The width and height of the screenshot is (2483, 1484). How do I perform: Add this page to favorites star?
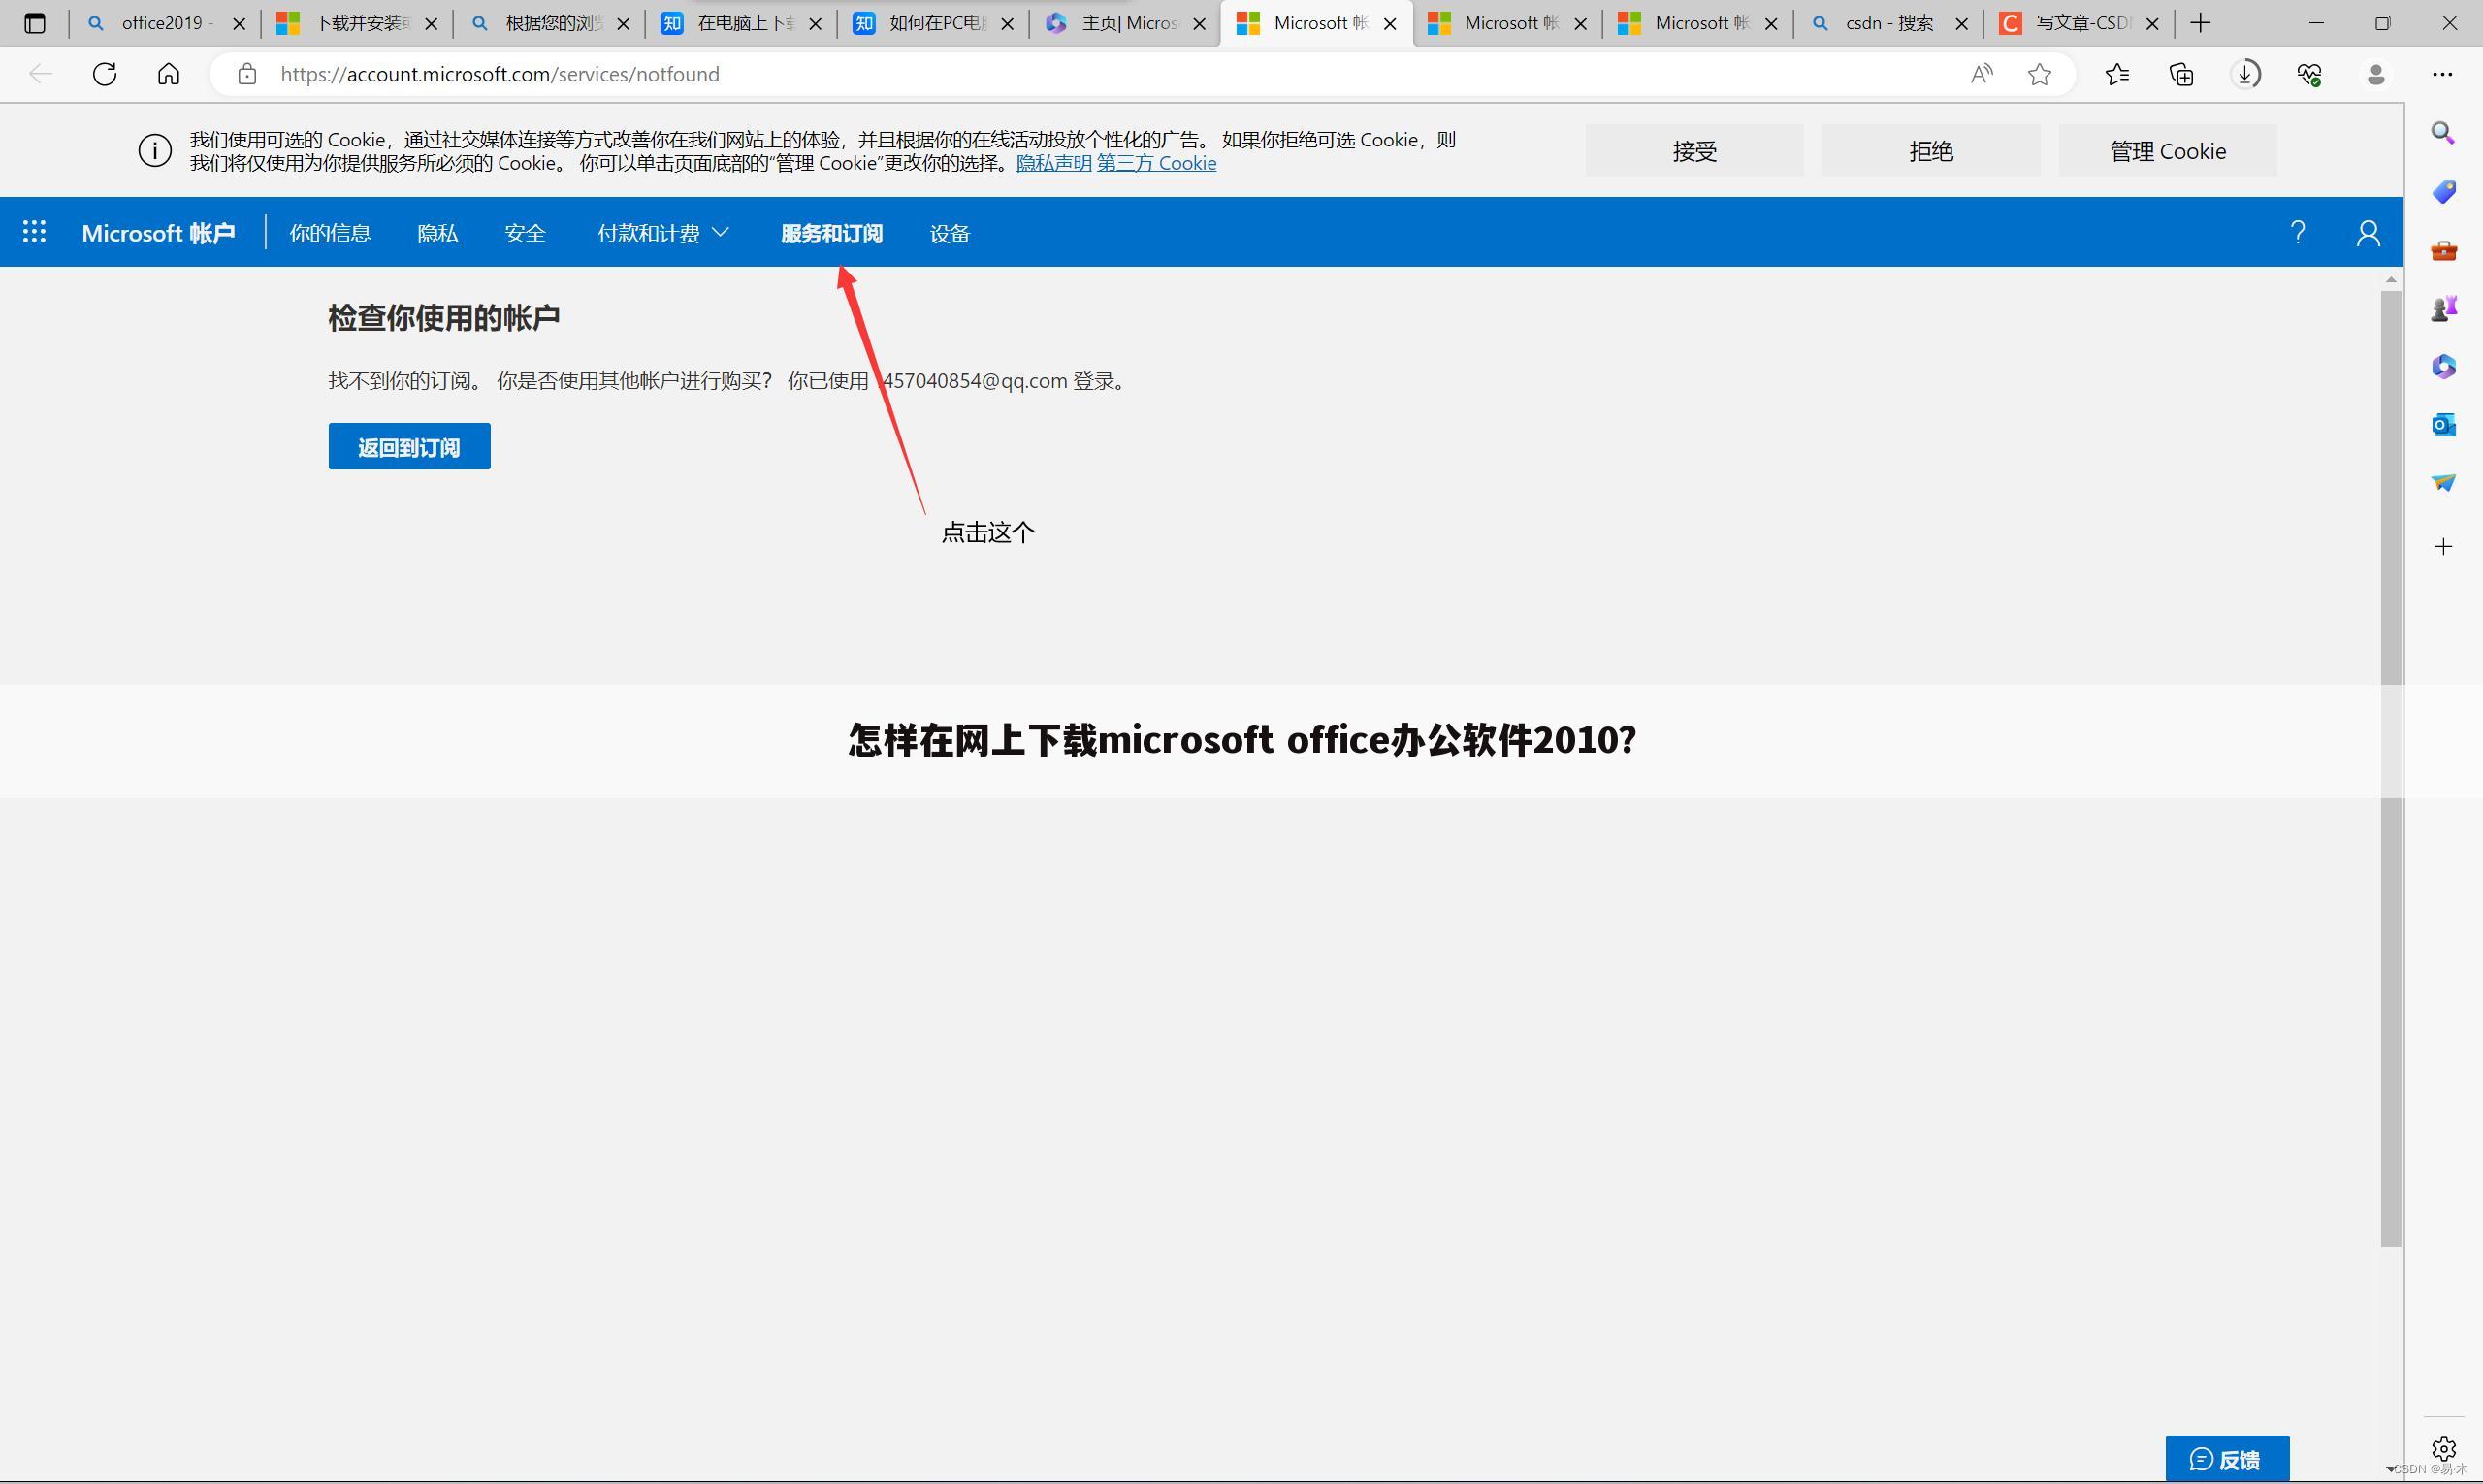point(2040,74)
